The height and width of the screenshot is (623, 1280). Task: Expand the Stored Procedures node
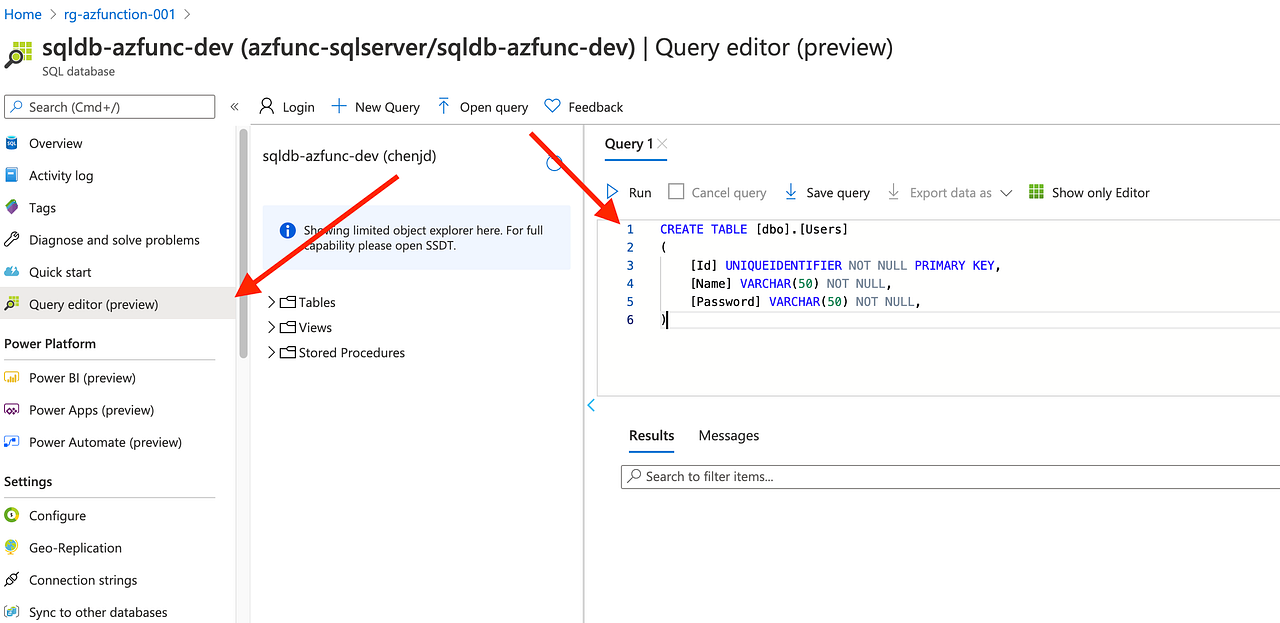[x=270, y=352]
